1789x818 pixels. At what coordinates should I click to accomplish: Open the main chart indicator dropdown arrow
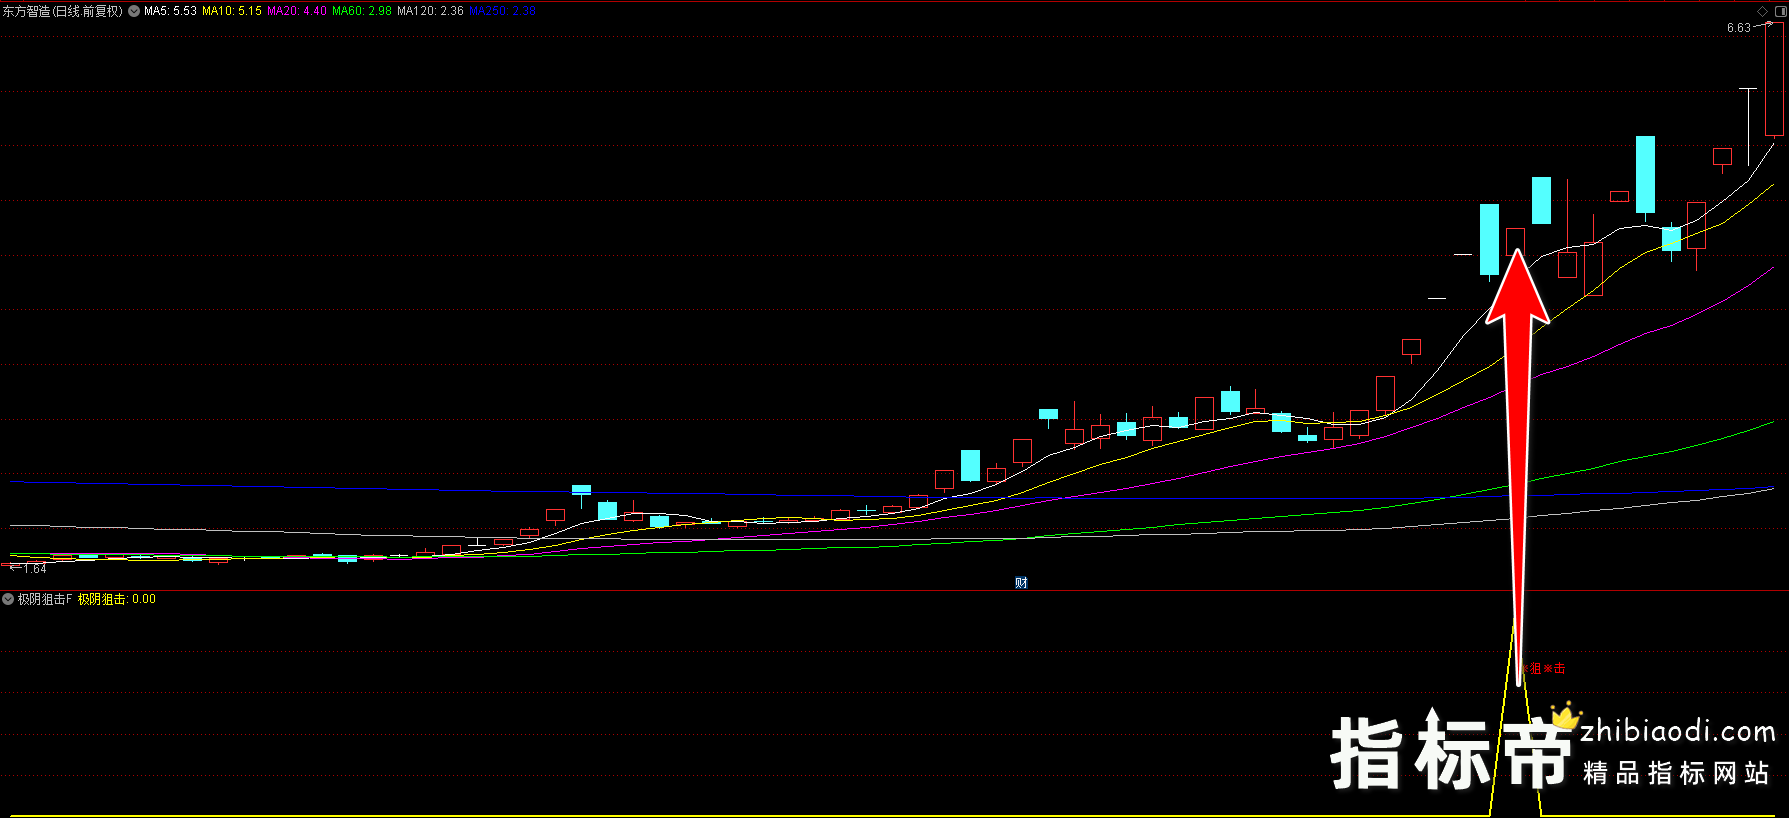point(134,11)
